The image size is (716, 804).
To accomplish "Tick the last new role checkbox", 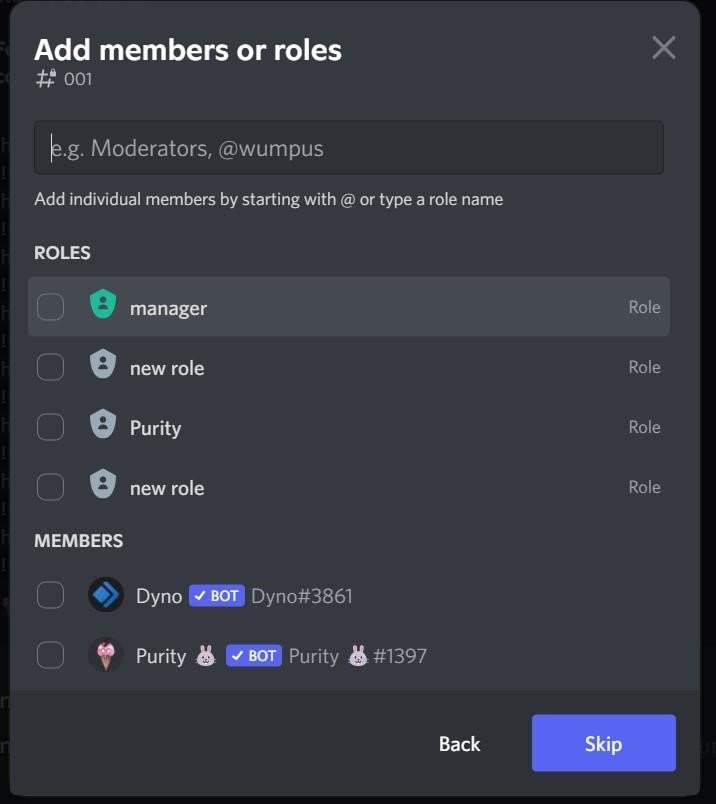I will (50, 487).
